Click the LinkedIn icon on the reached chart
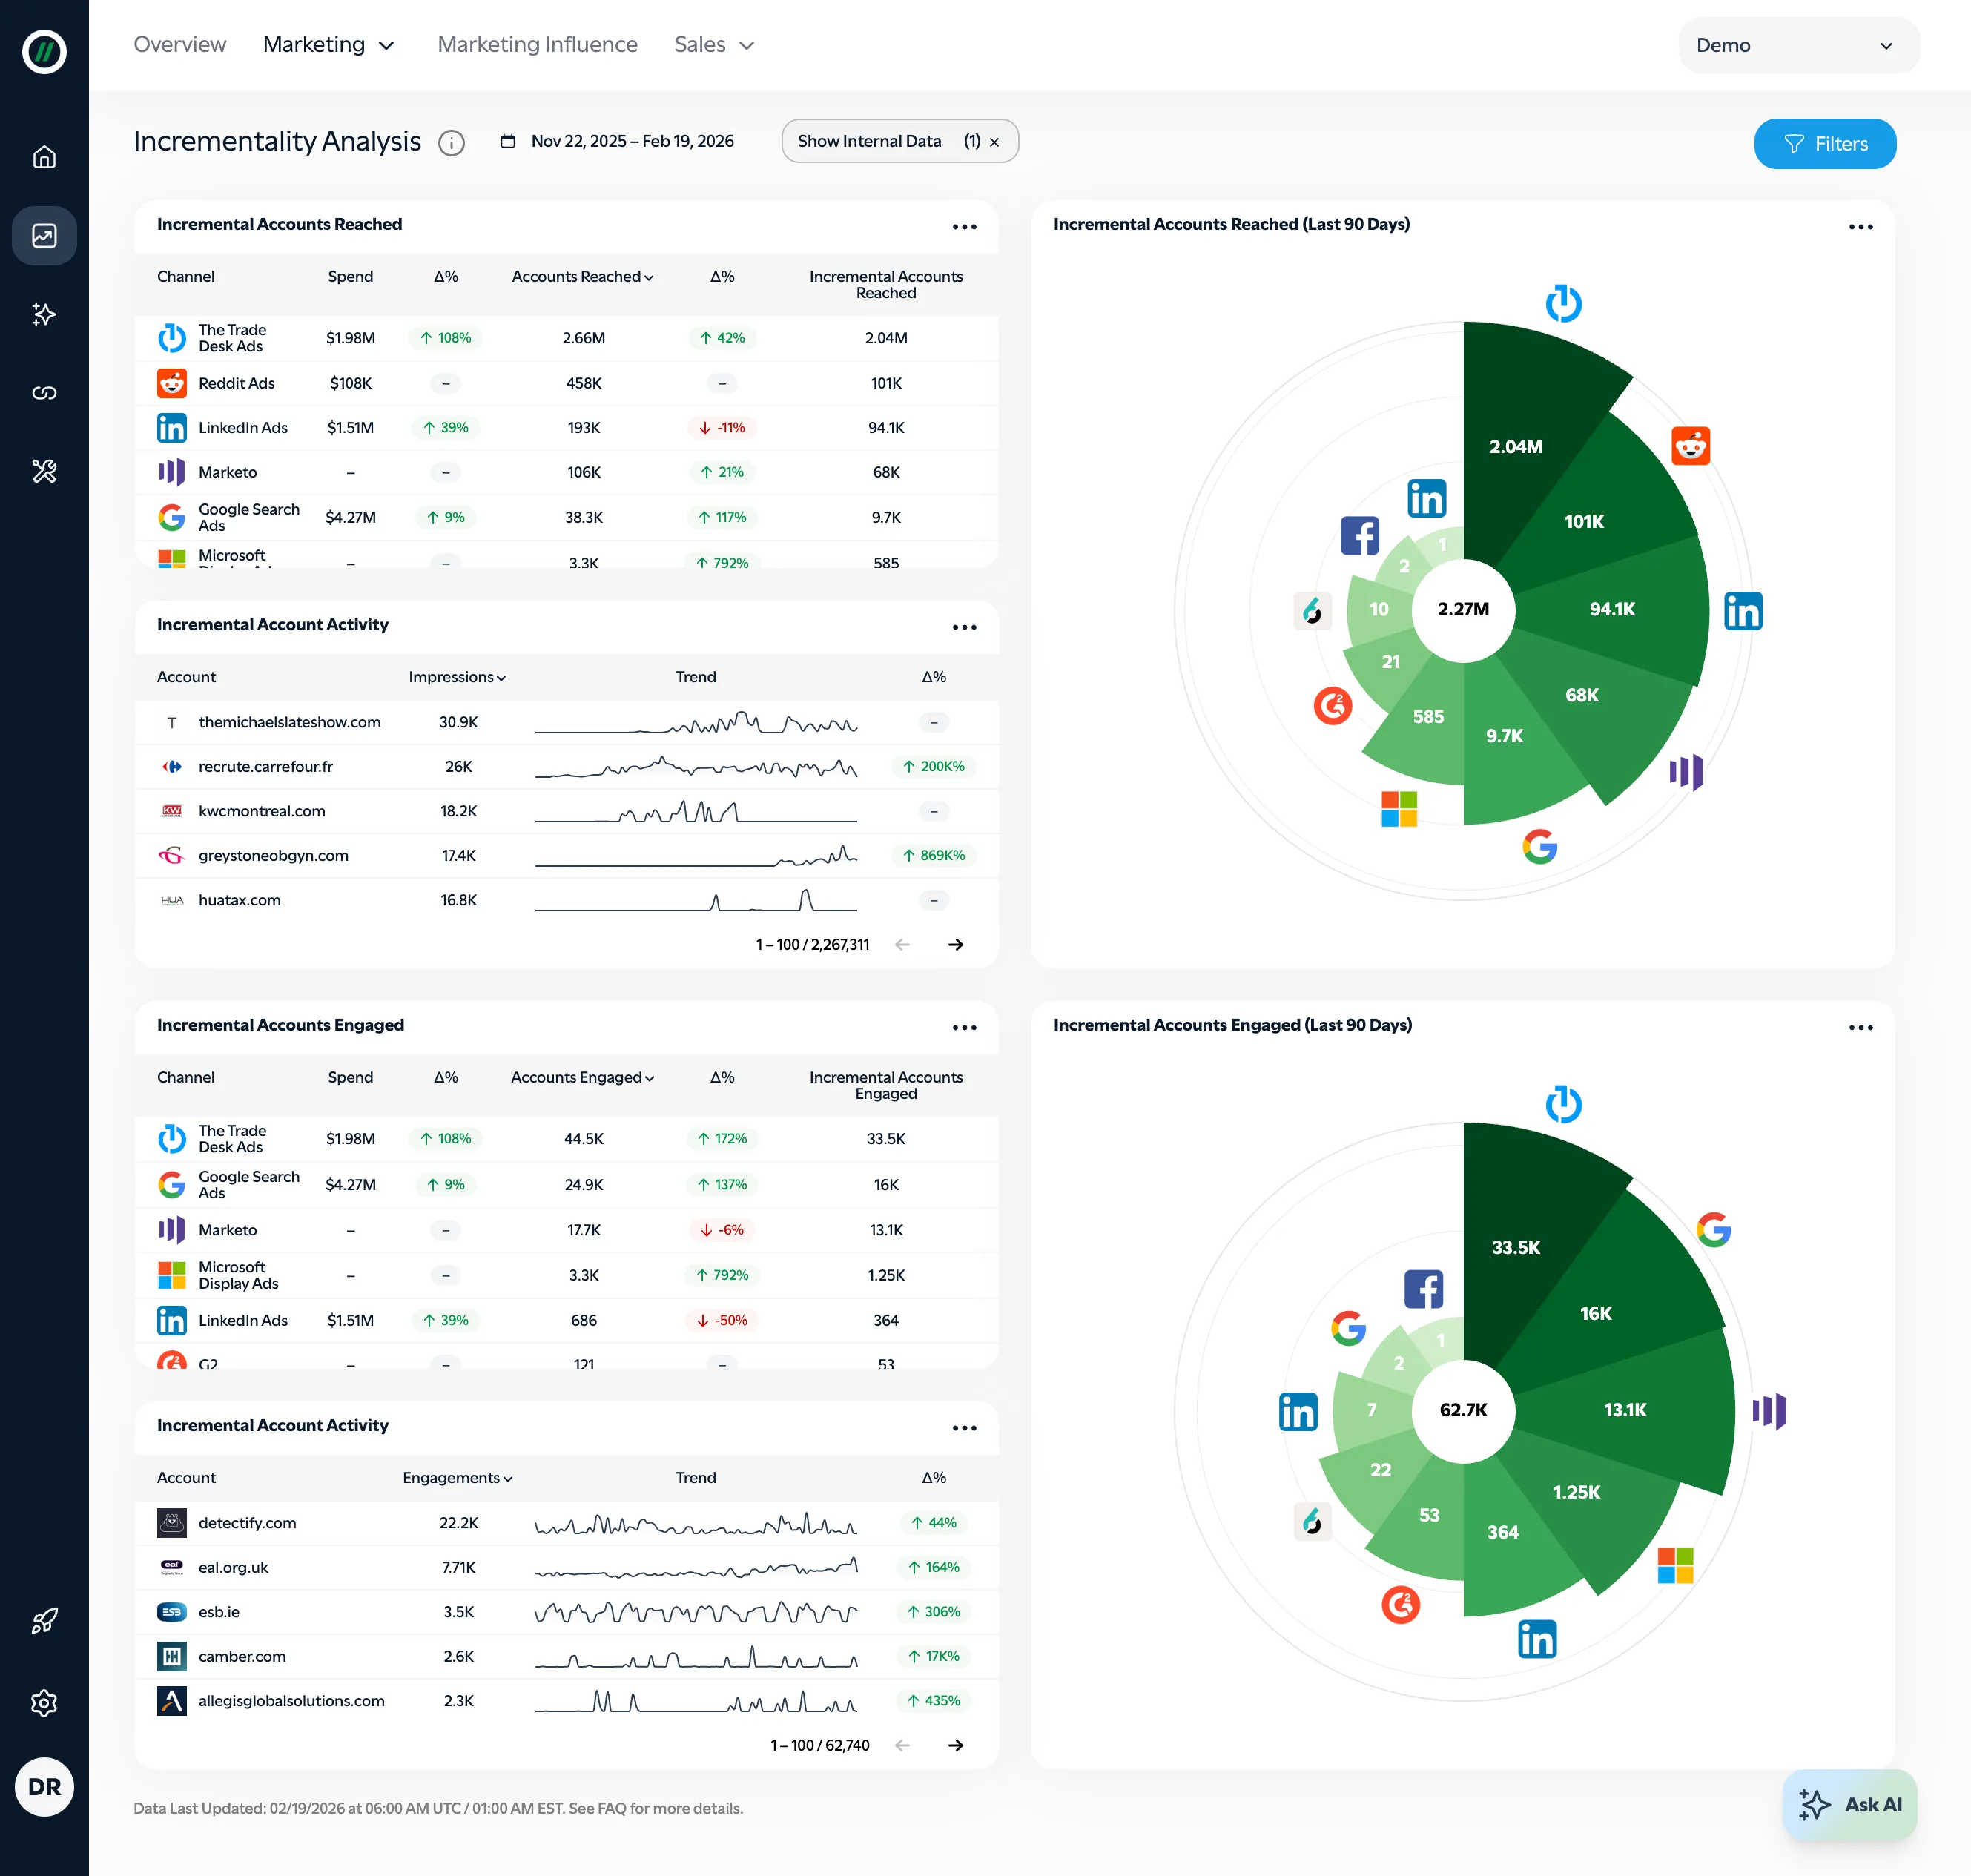Image resolution: width=1971 pixels, height=1876 pixels. click(1743, 610)
